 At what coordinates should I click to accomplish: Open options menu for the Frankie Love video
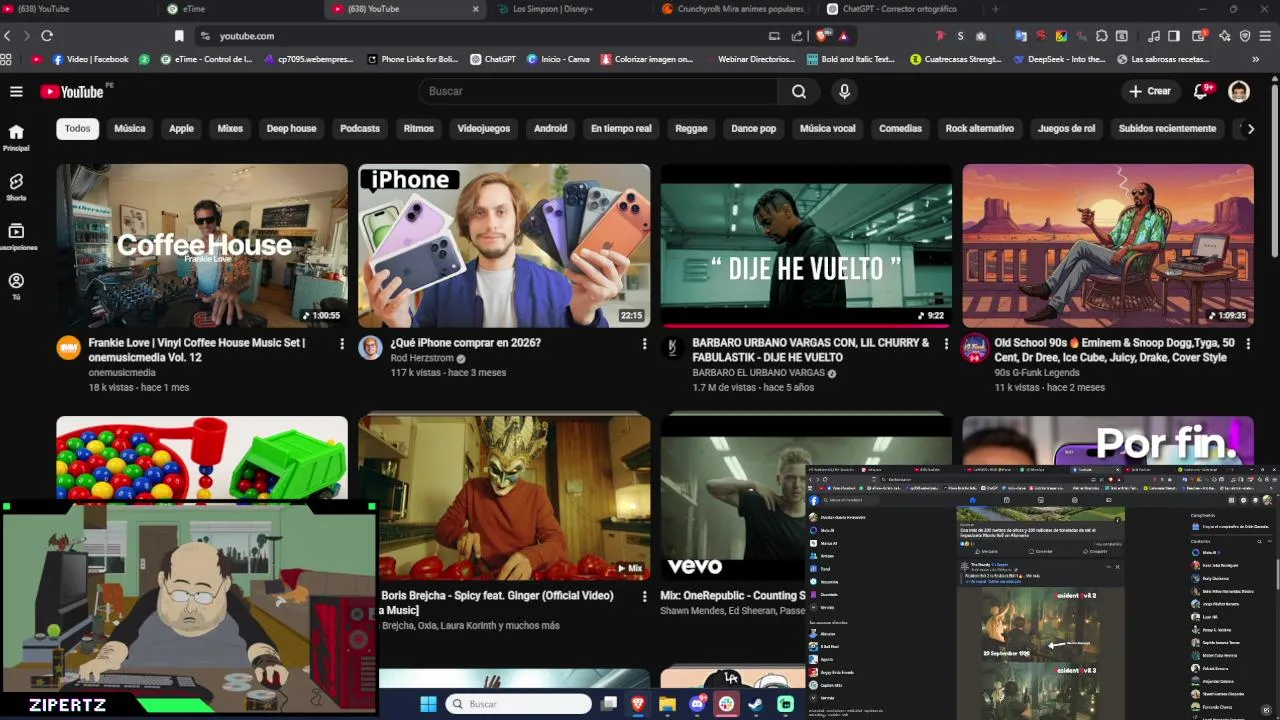click(x=342, y=344)
